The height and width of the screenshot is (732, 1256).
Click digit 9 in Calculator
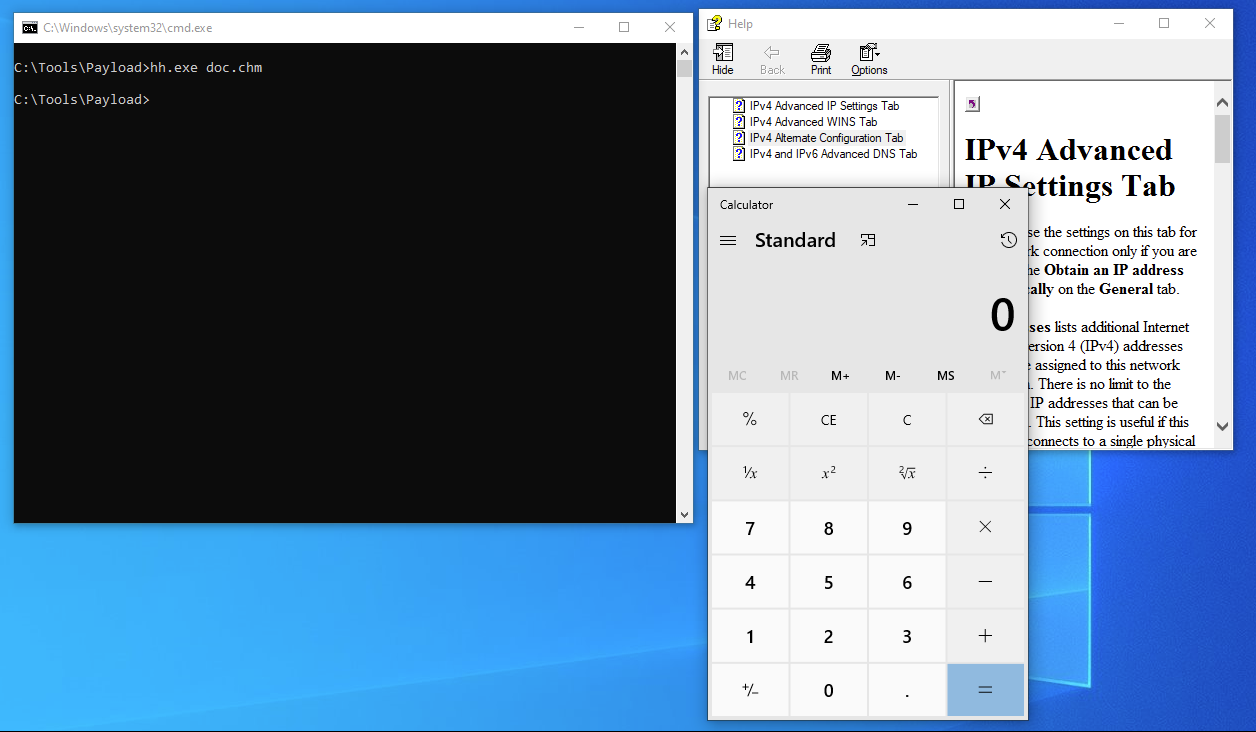tap(907, 528)
